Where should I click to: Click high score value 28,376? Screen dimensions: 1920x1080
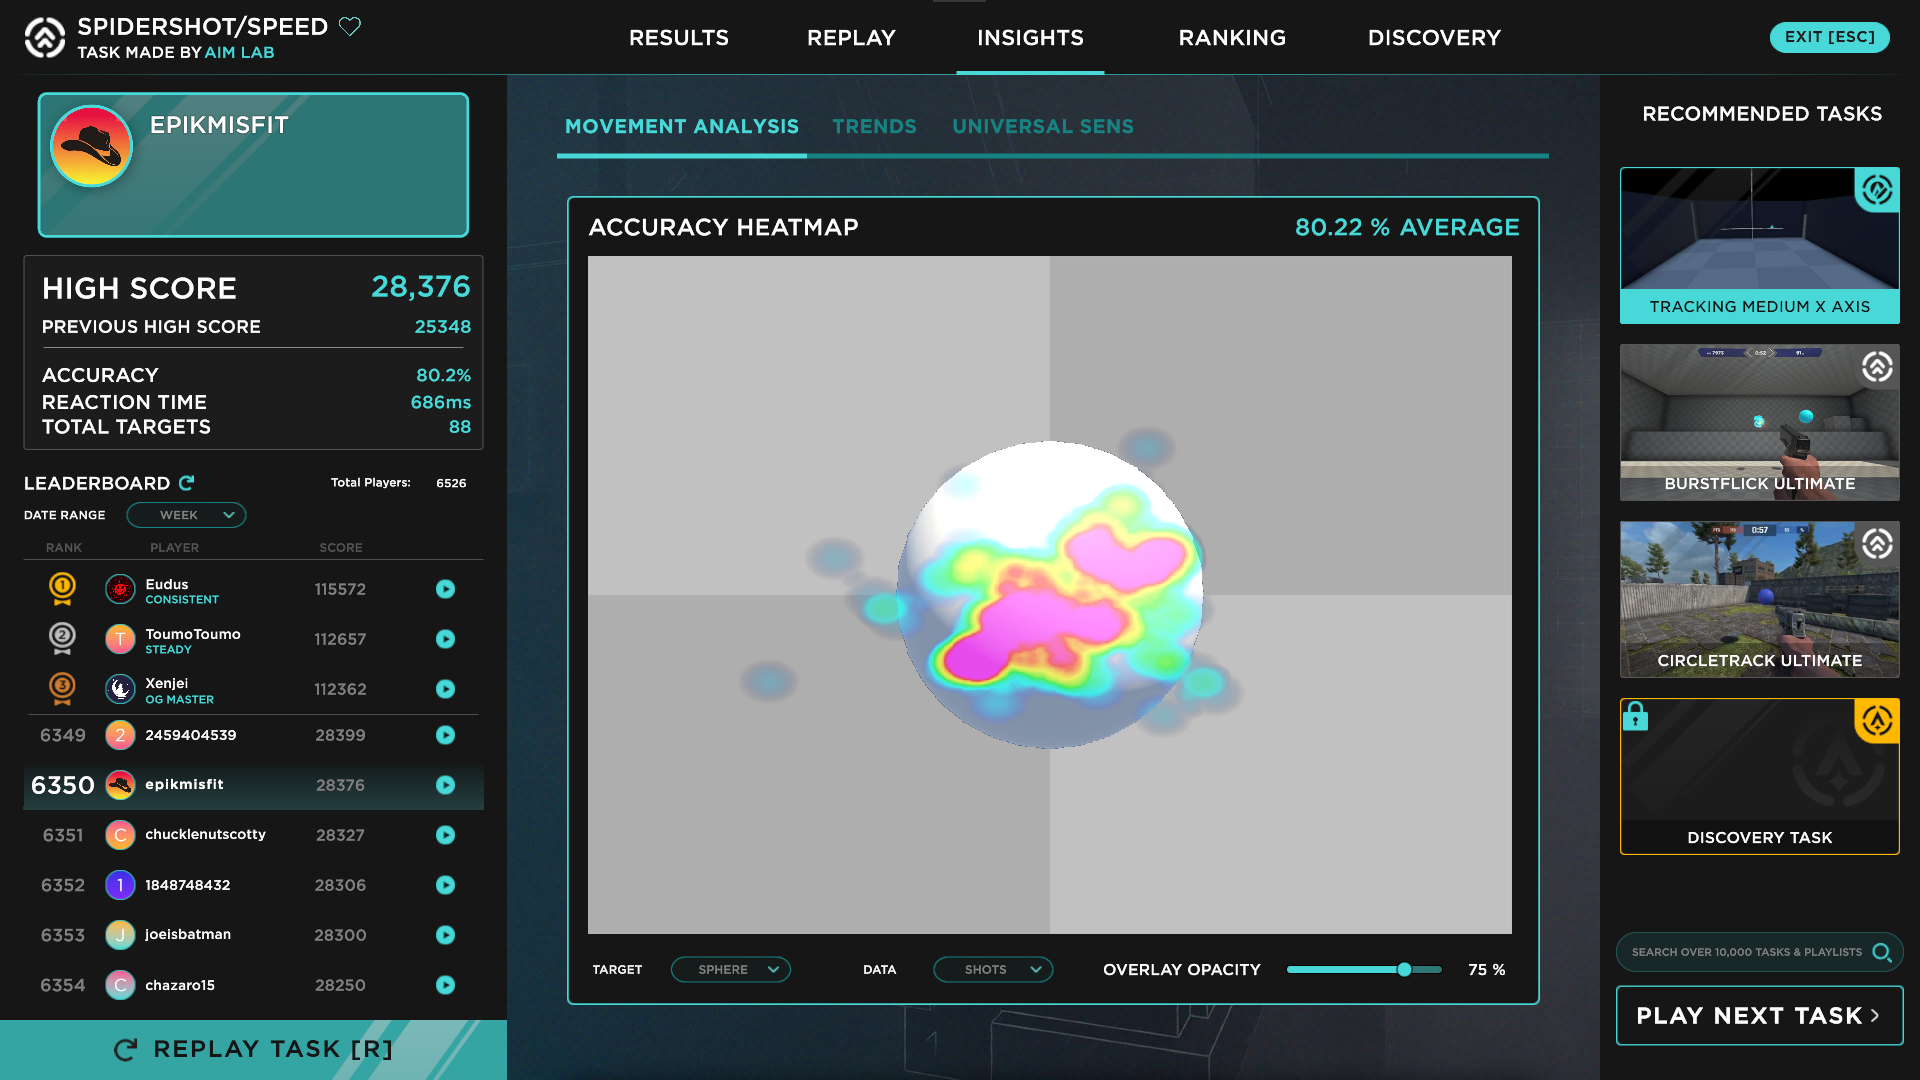[421, 287]
